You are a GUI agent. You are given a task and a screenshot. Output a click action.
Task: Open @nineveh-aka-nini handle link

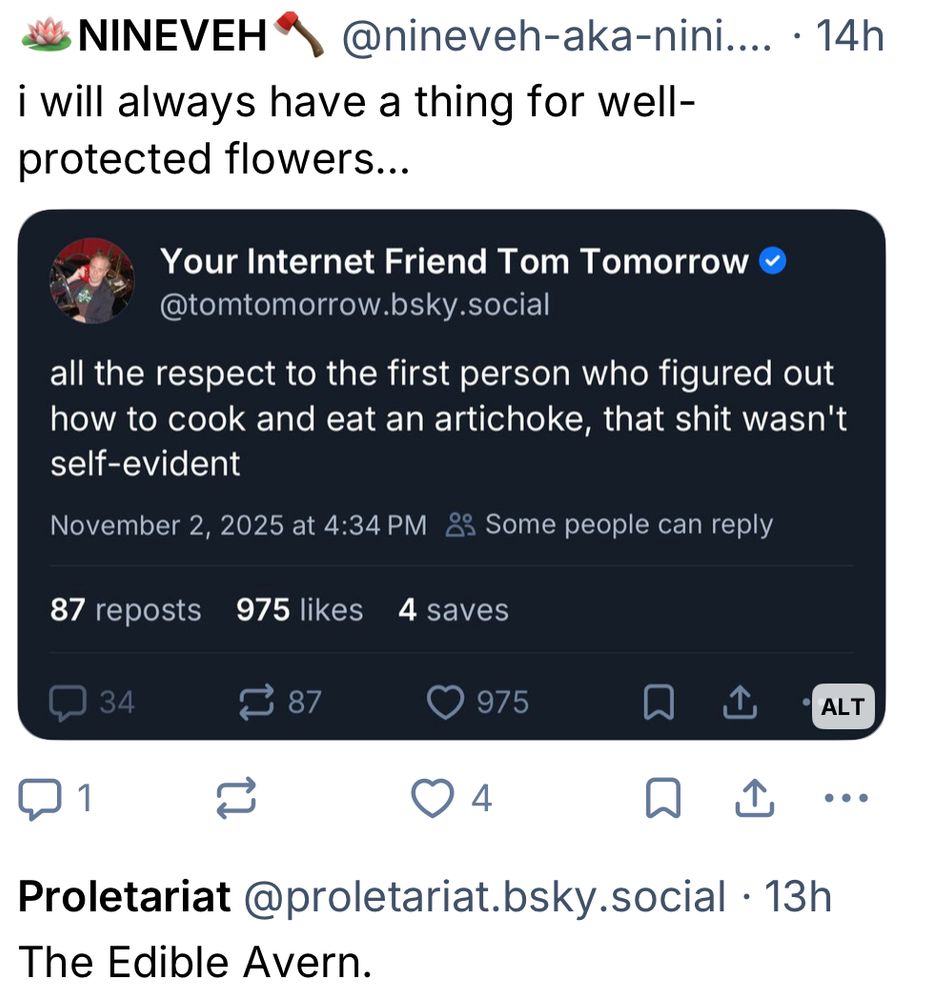coord(556,39)
